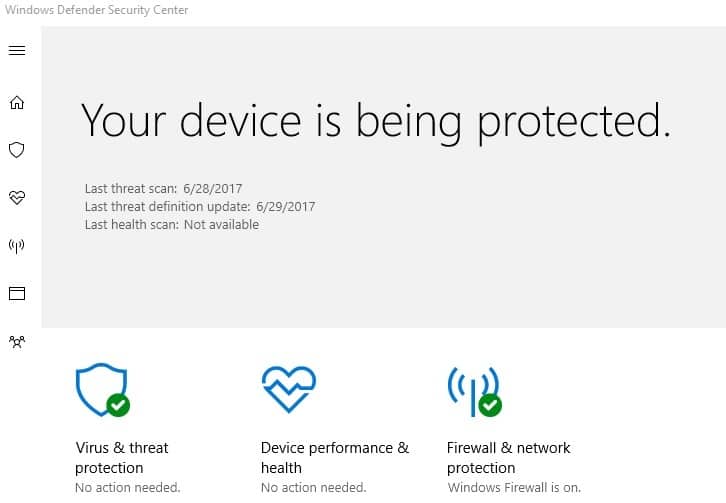Click the large blue heart pulse icon
Image resolution: width=726 pixels, height=503 pixels.
click(x=289, y=389)
